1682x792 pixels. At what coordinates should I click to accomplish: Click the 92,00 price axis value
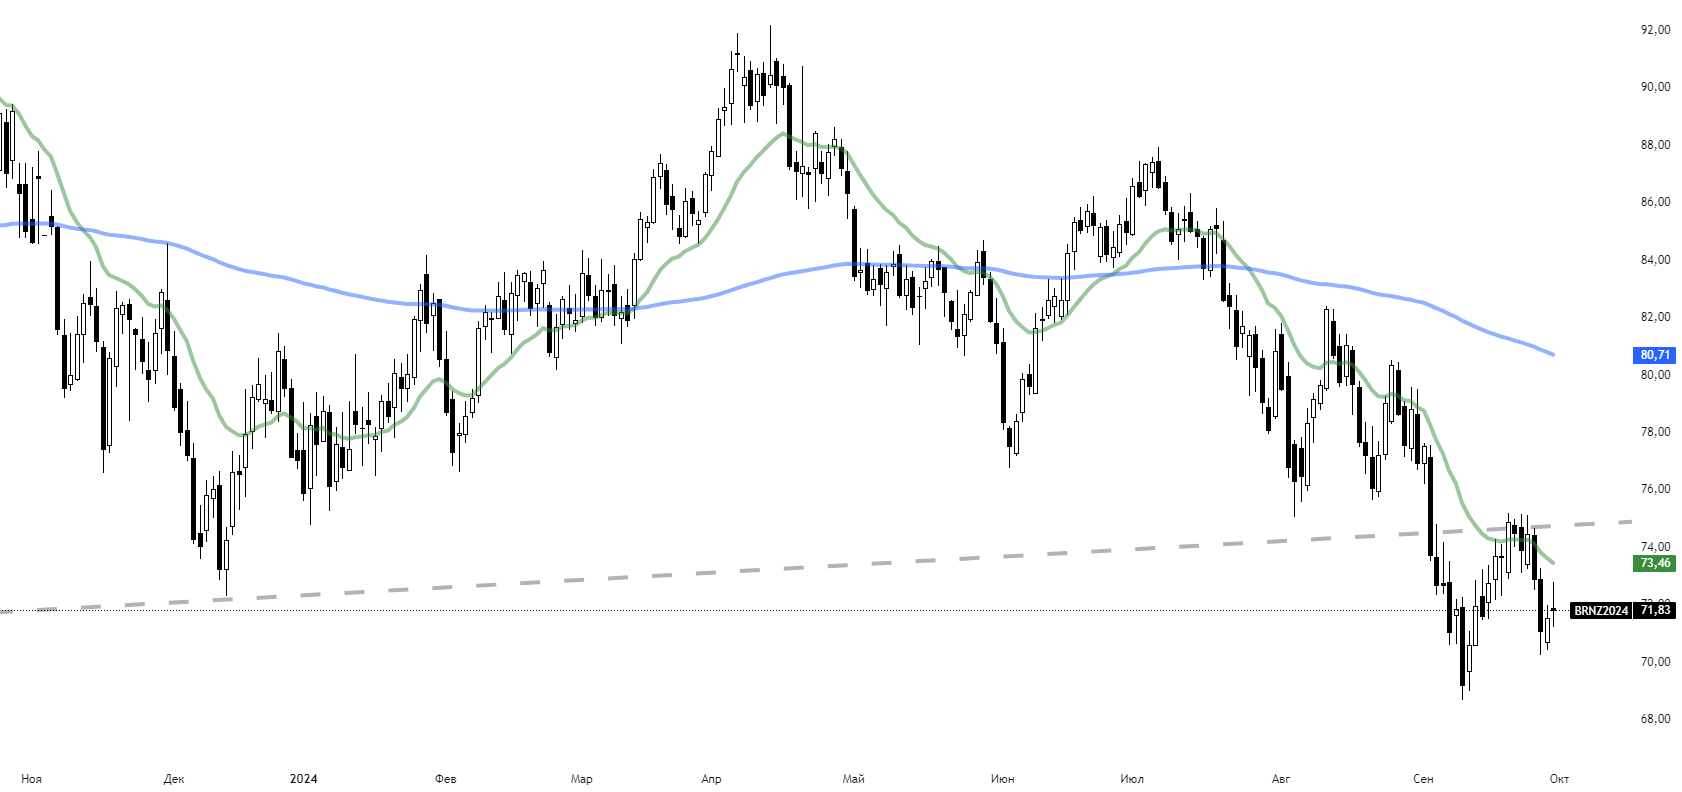(x=1655, y=30)
